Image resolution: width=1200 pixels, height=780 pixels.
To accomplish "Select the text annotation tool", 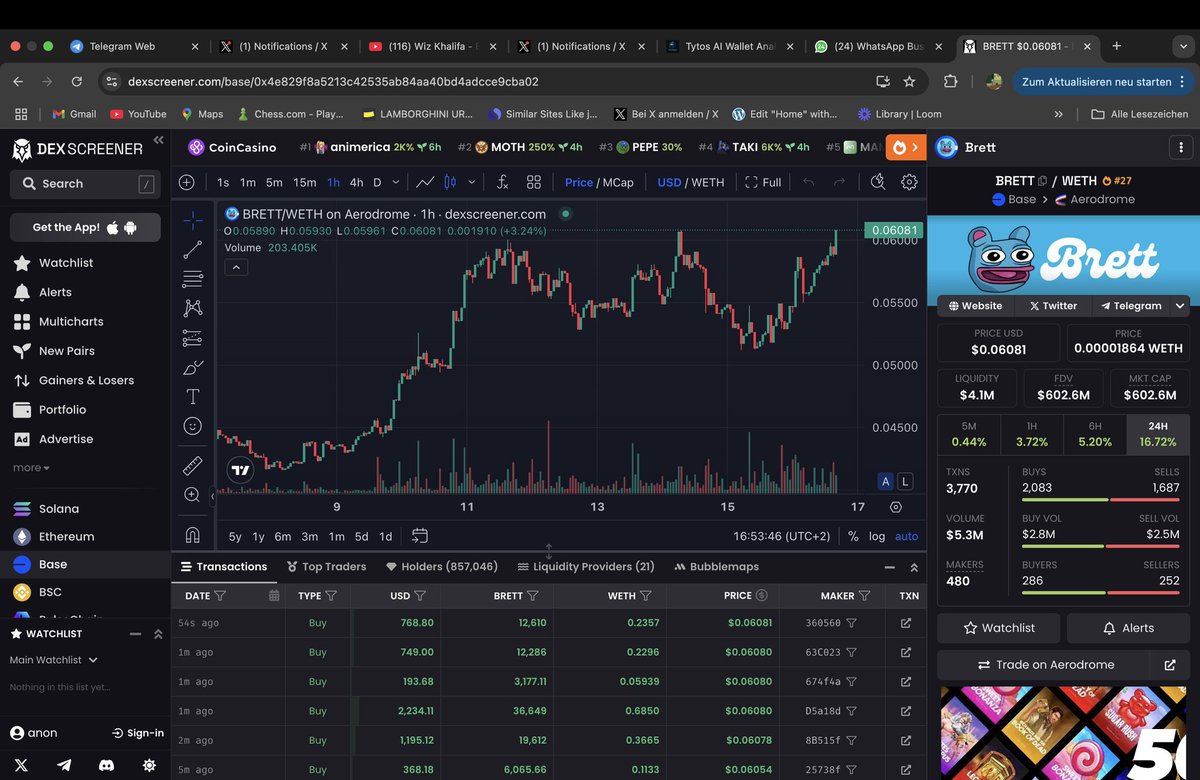I will 193,397.
